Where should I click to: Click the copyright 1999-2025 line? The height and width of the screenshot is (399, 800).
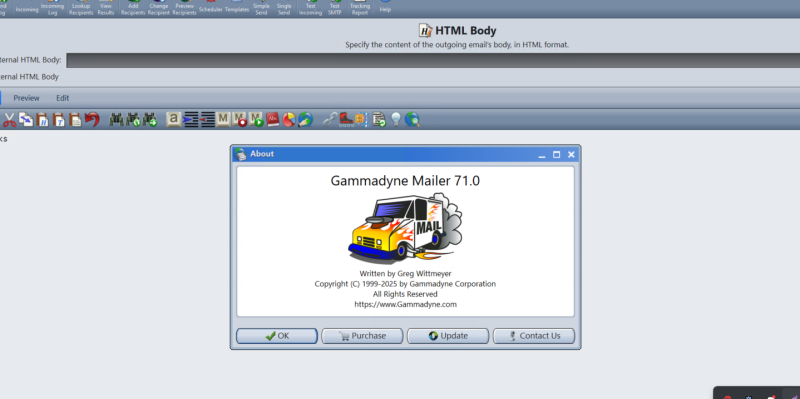click(405, 284)
